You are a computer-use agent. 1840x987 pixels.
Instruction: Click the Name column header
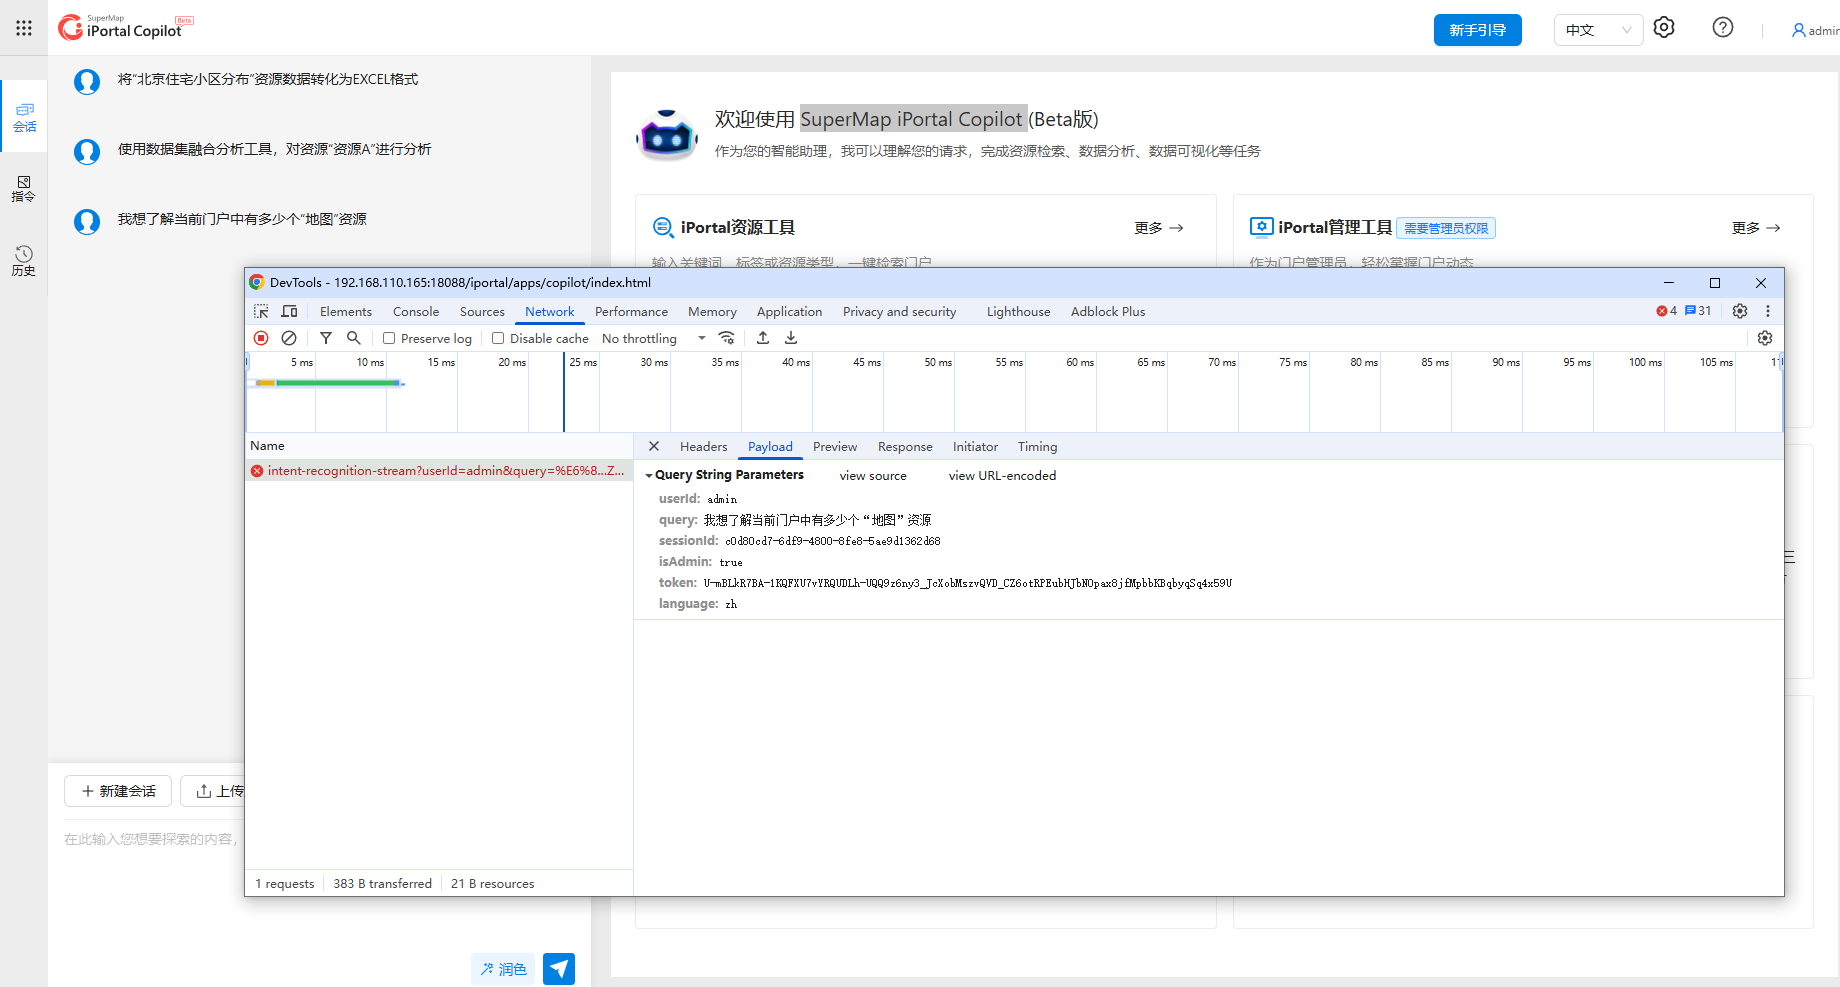439,446
